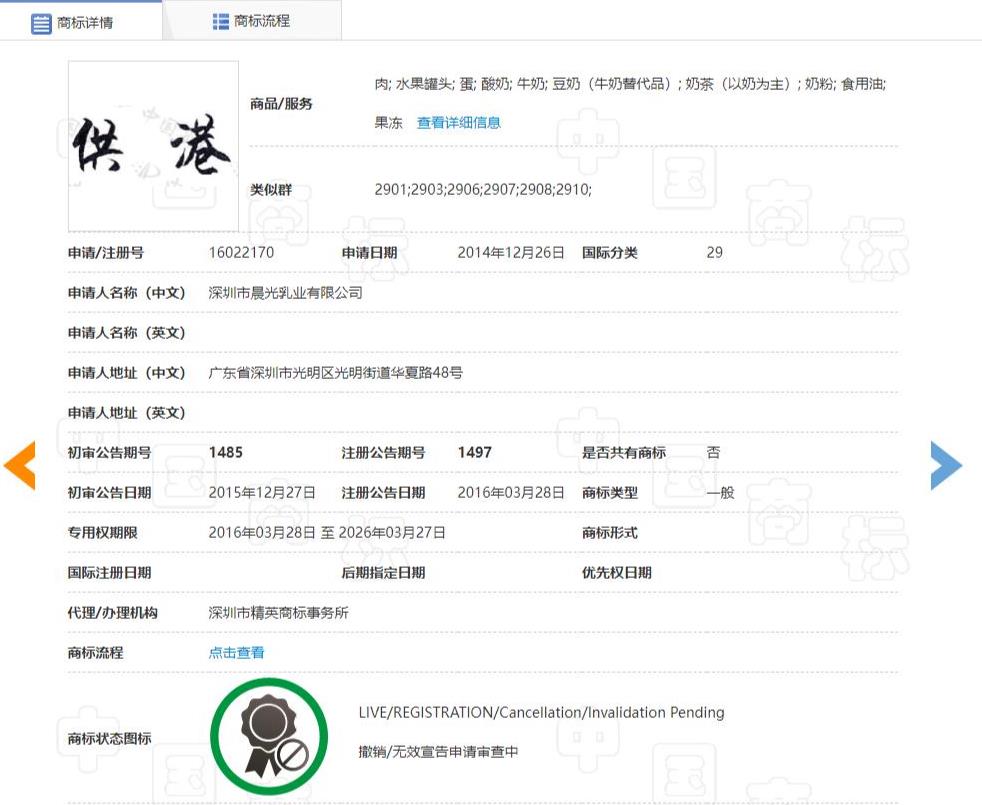Click the flow icon beside 商标流程
982x805 pixels.
pyautogui.click(x=220, y=21)
